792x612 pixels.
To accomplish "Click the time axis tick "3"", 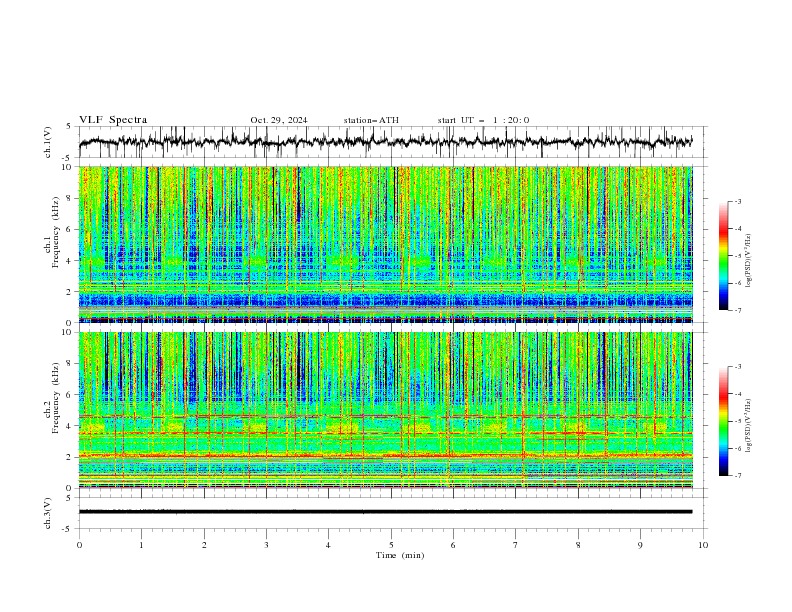I will (x=266, y=545).
